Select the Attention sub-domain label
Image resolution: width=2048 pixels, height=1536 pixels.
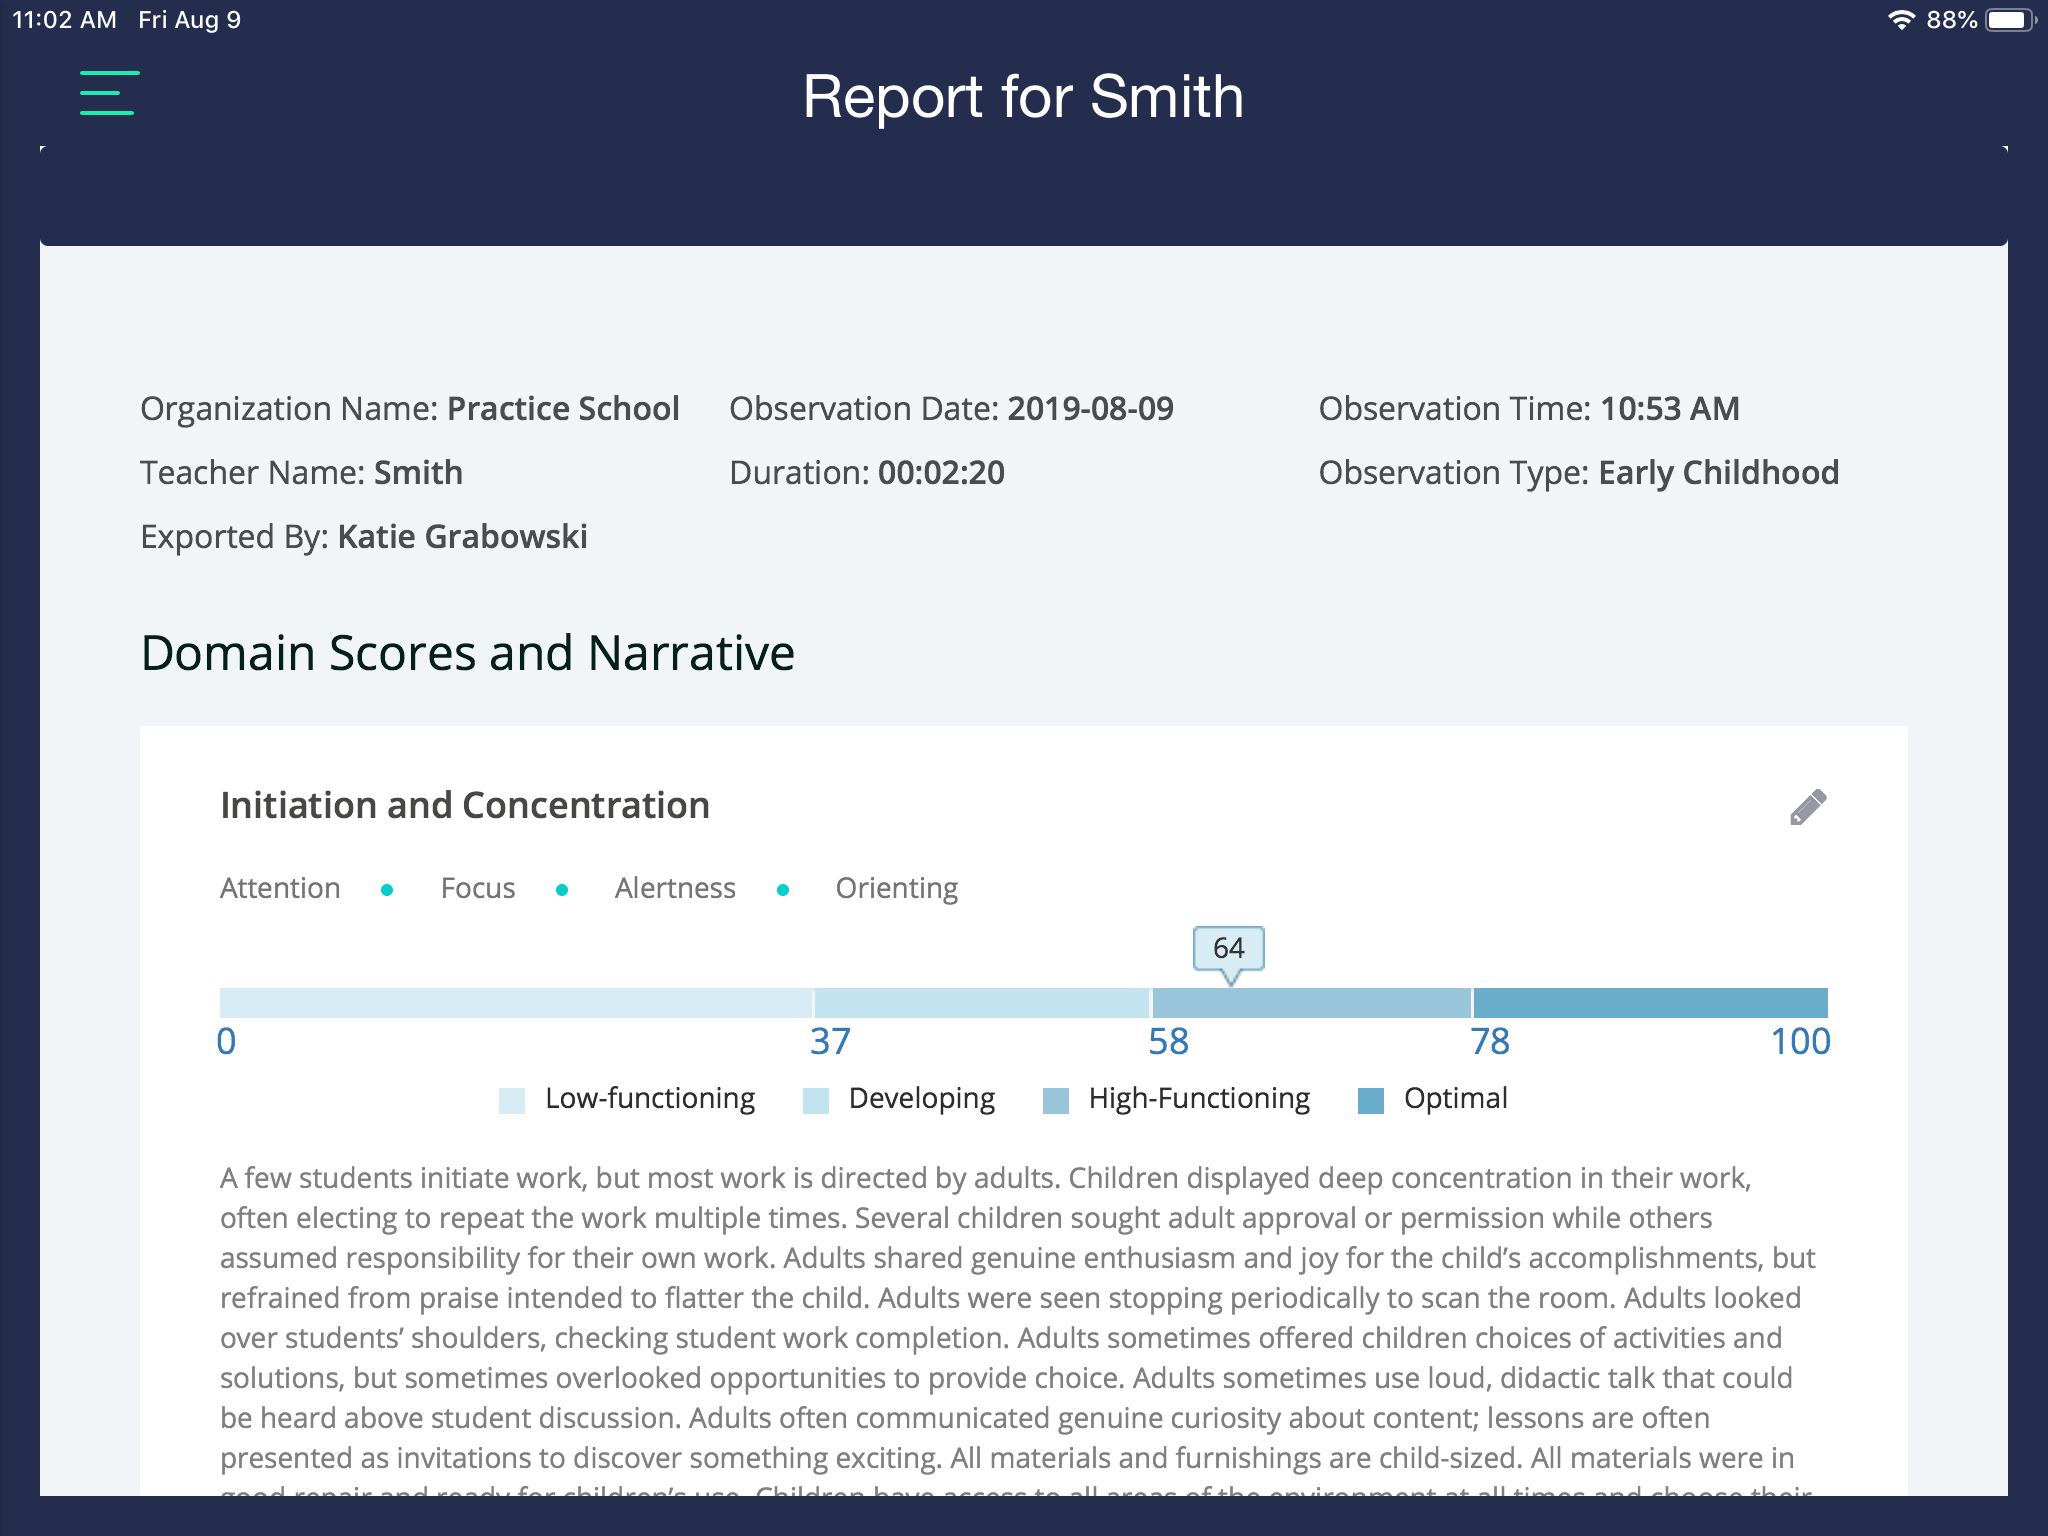pos(280,888)
